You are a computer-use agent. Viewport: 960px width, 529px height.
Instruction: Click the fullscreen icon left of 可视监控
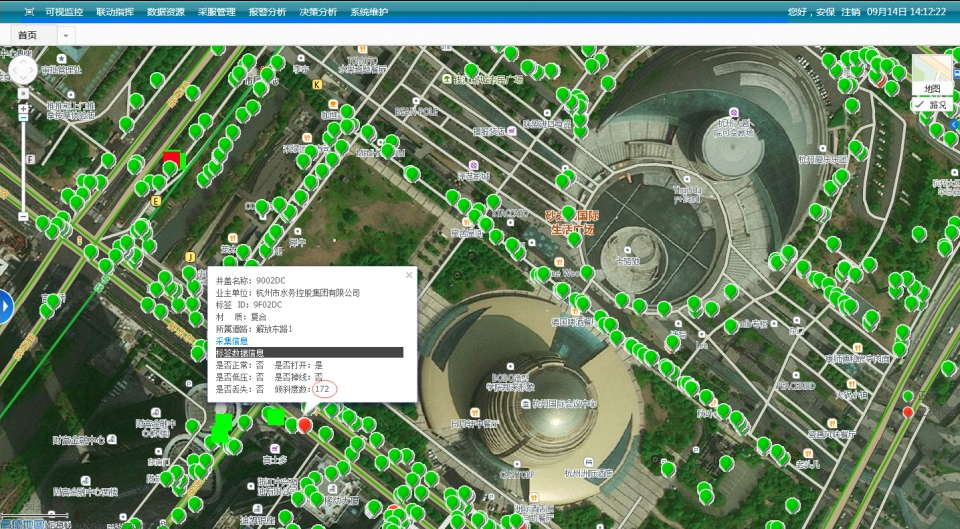(x=29, y=12)
